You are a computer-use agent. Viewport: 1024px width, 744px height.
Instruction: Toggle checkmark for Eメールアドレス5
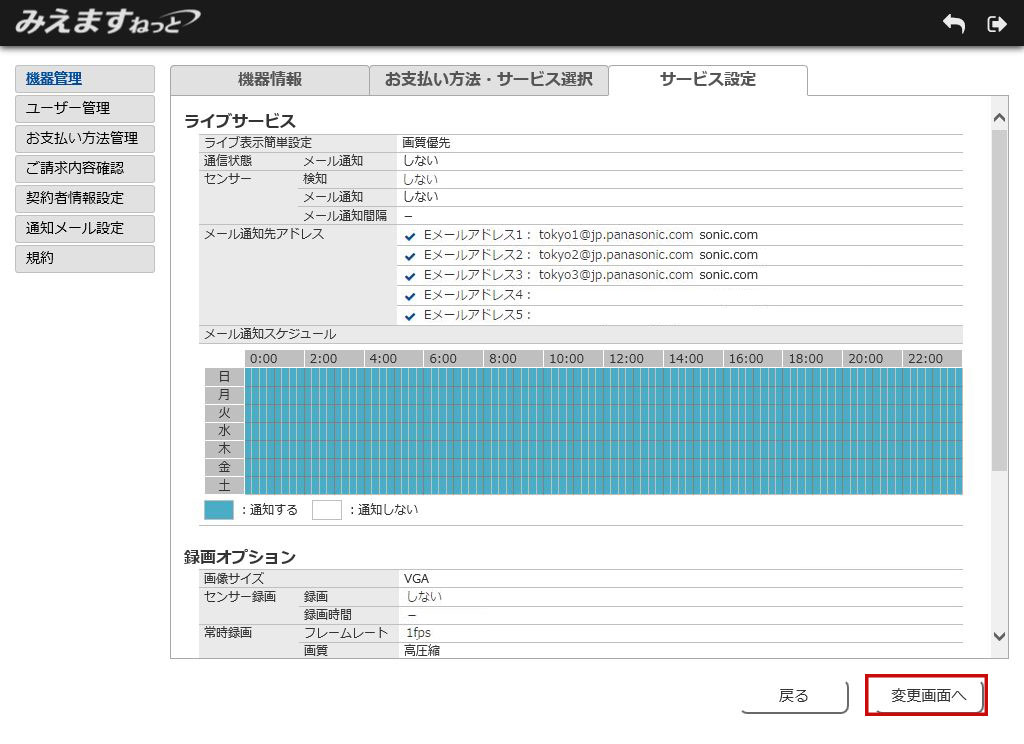(410, 316)
